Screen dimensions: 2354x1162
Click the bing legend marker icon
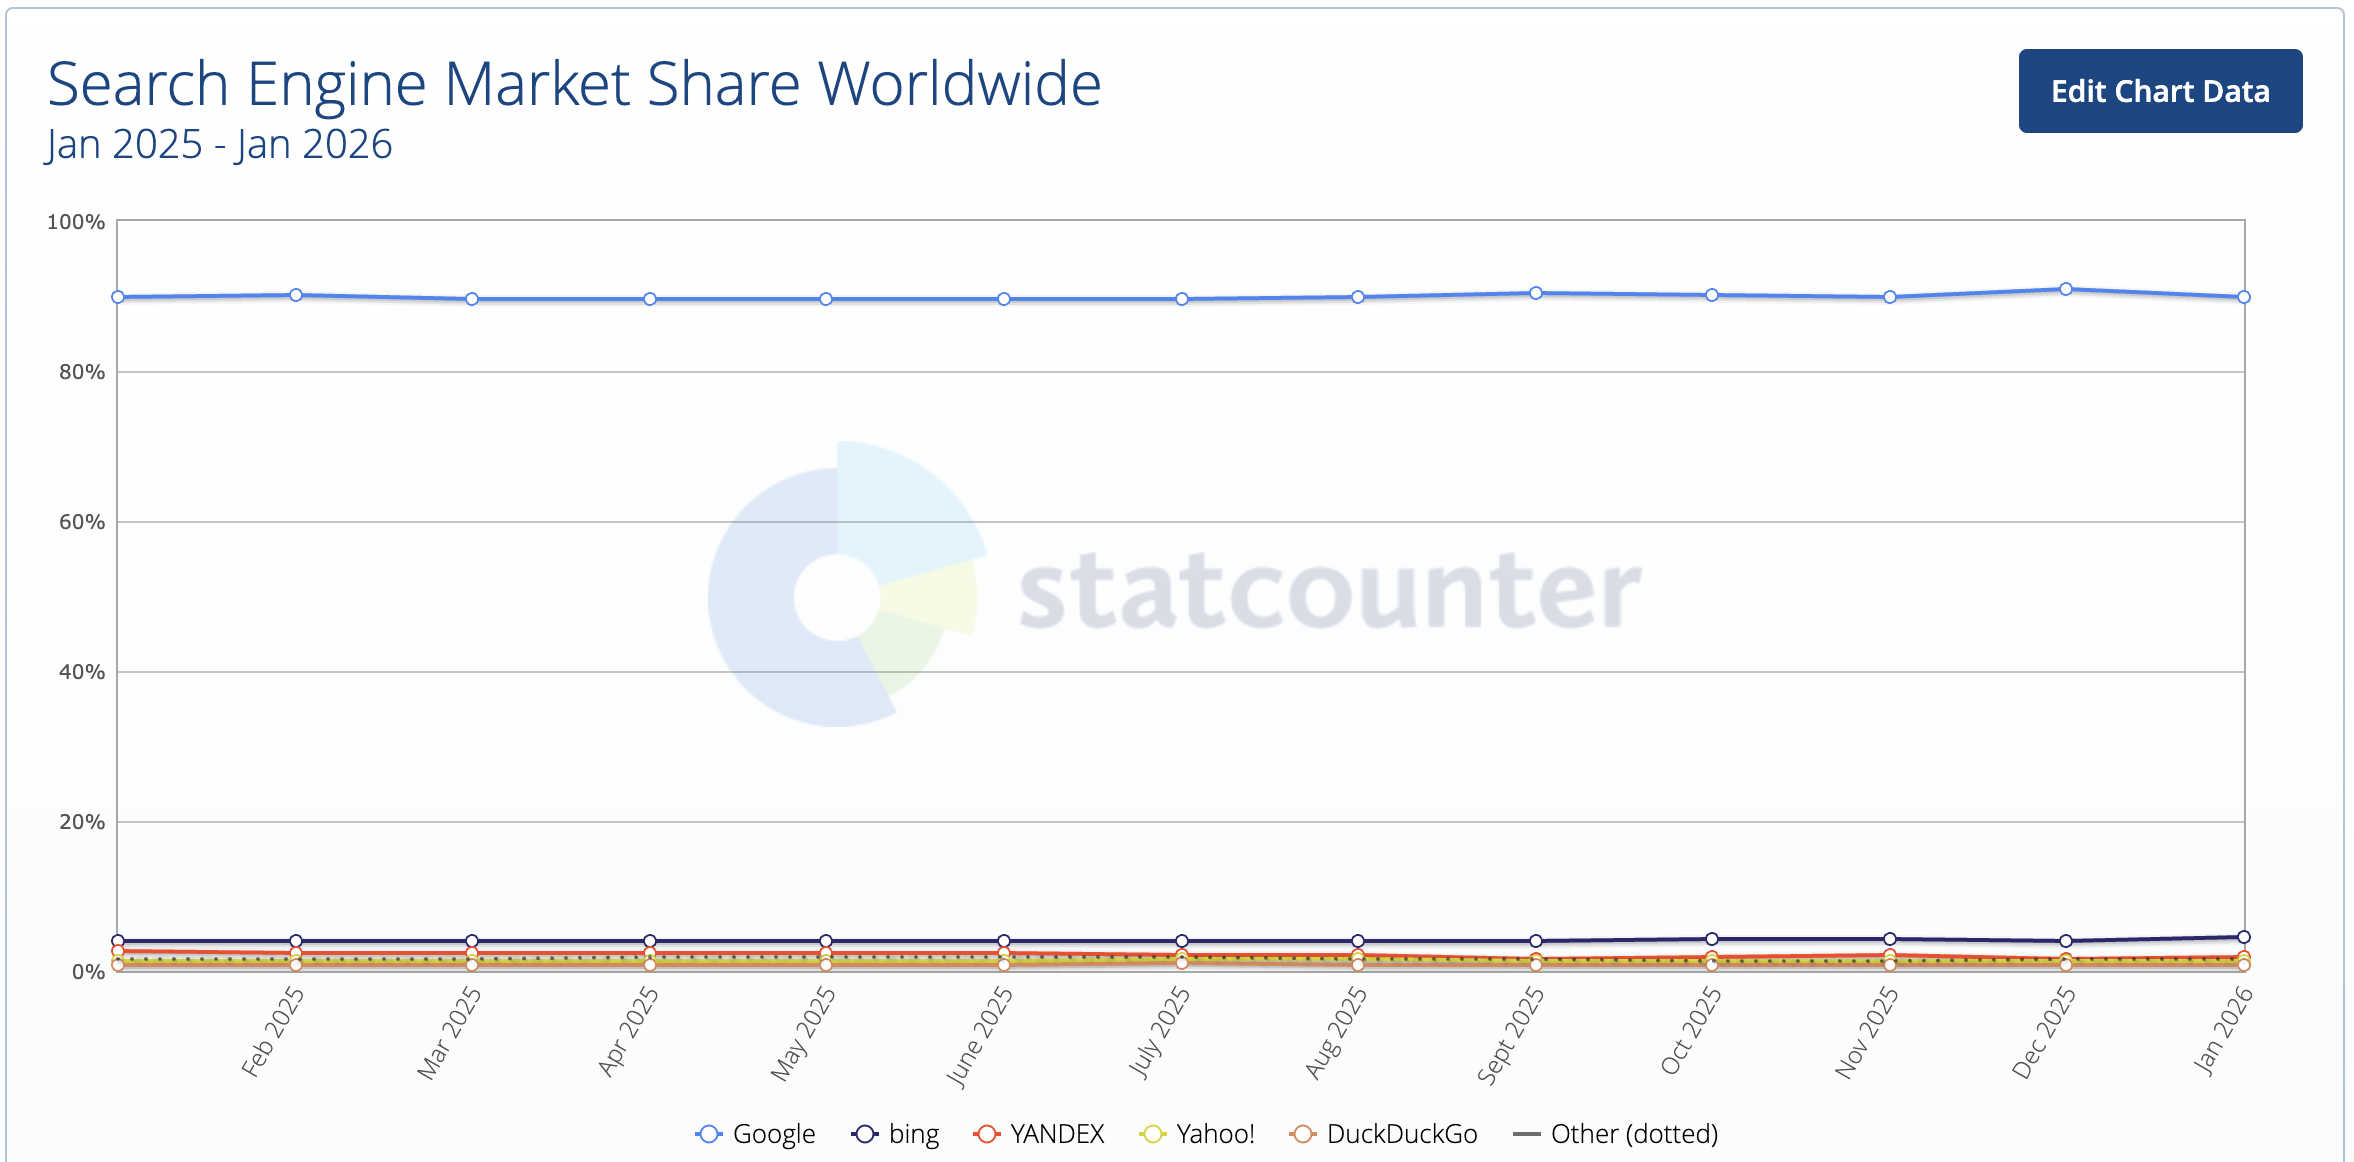865,1134
